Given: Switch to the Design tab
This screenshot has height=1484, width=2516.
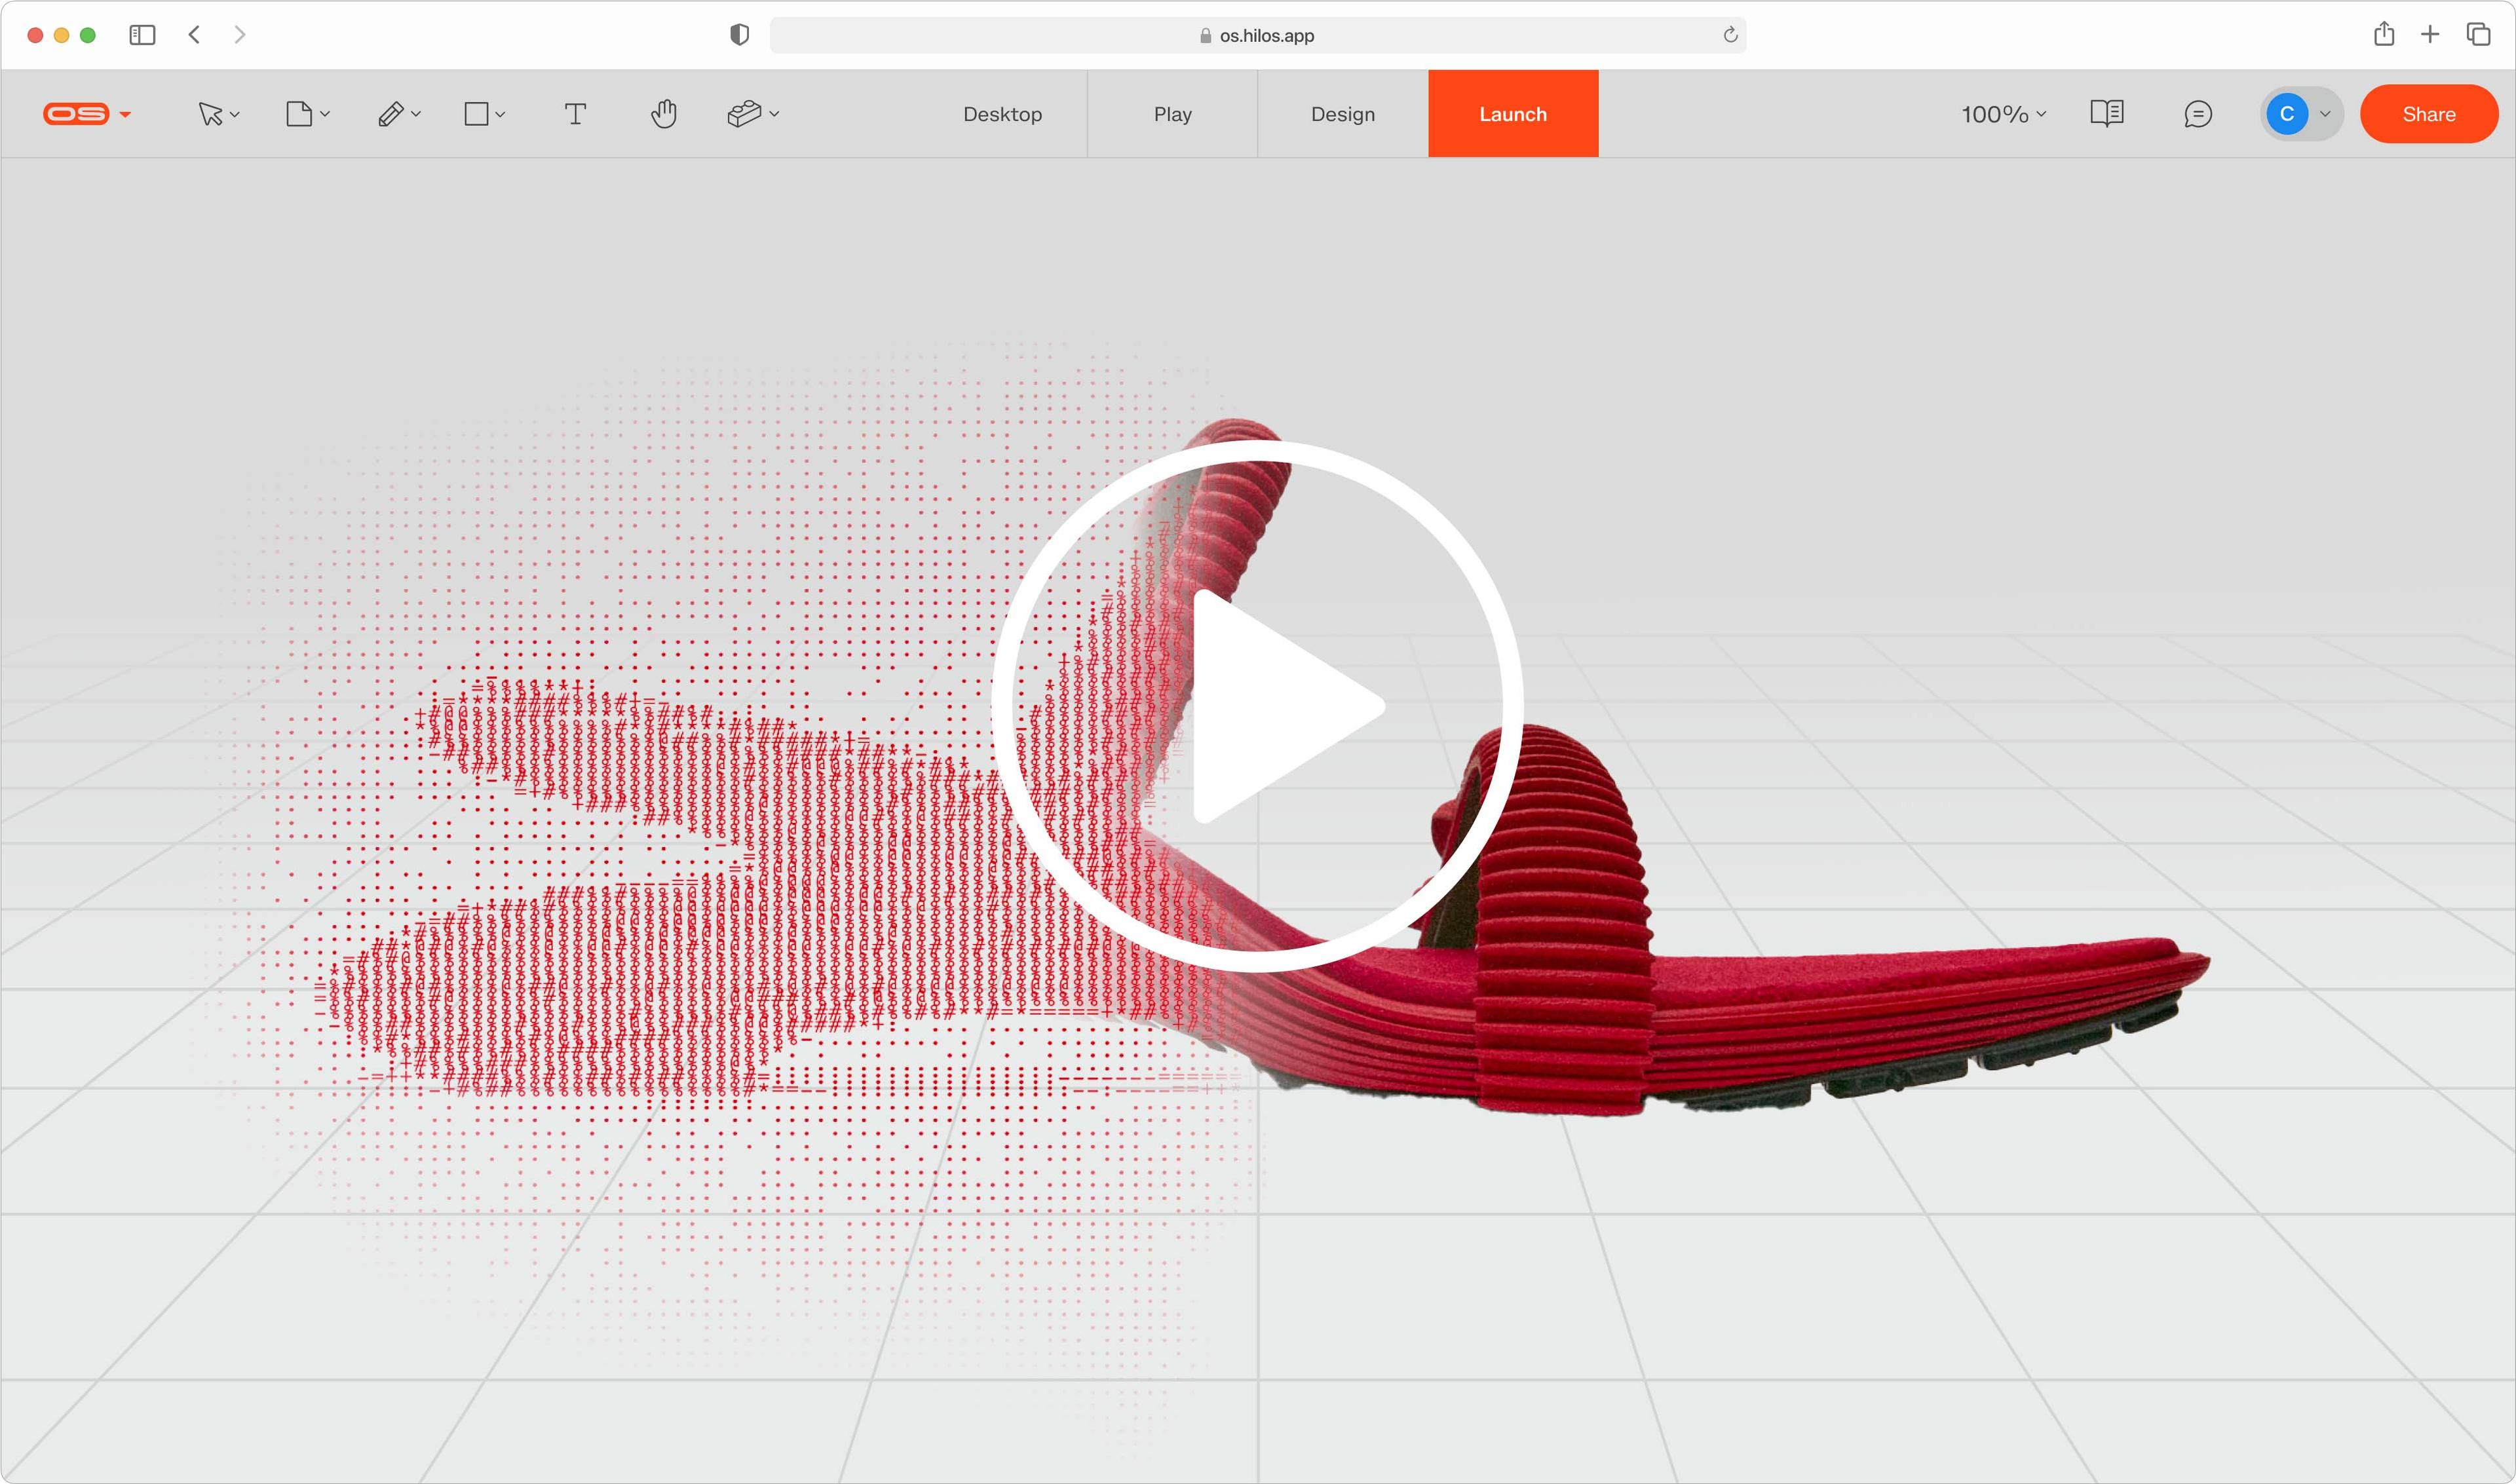Looking at the screenshot, I should pyautogui.click(x=1343, y=114).
